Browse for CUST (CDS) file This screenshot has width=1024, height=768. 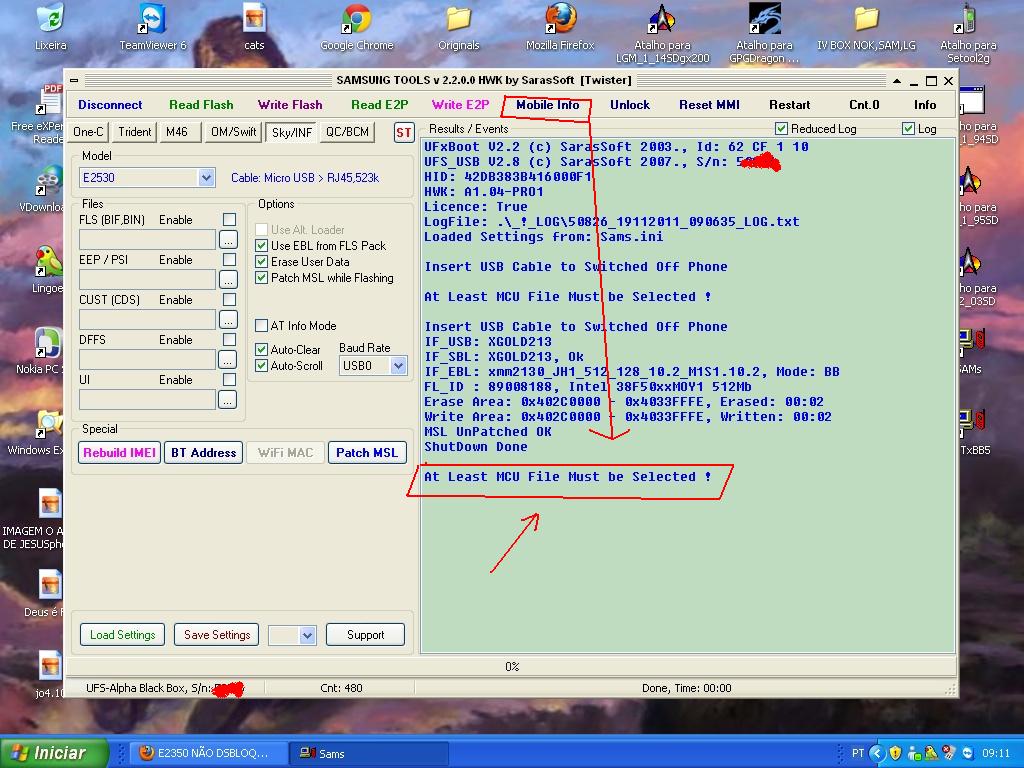coord(227,319)
